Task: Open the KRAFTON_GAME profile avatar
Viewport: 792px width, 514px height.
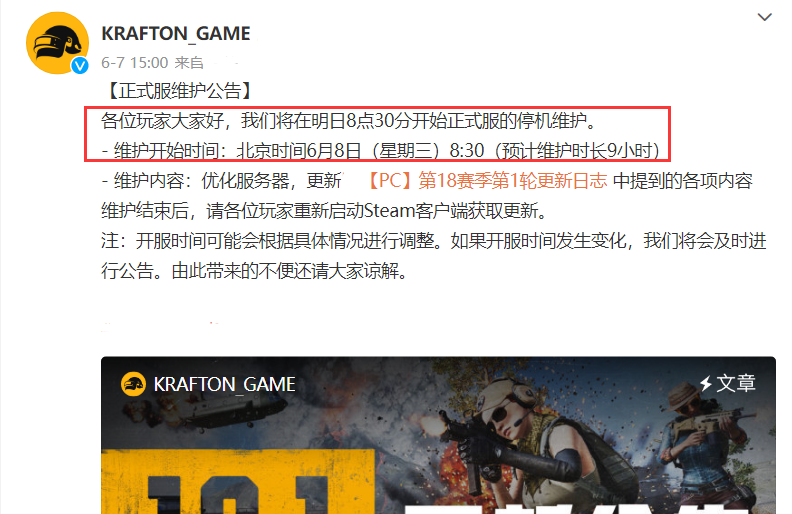Action: tap(57, 42)
